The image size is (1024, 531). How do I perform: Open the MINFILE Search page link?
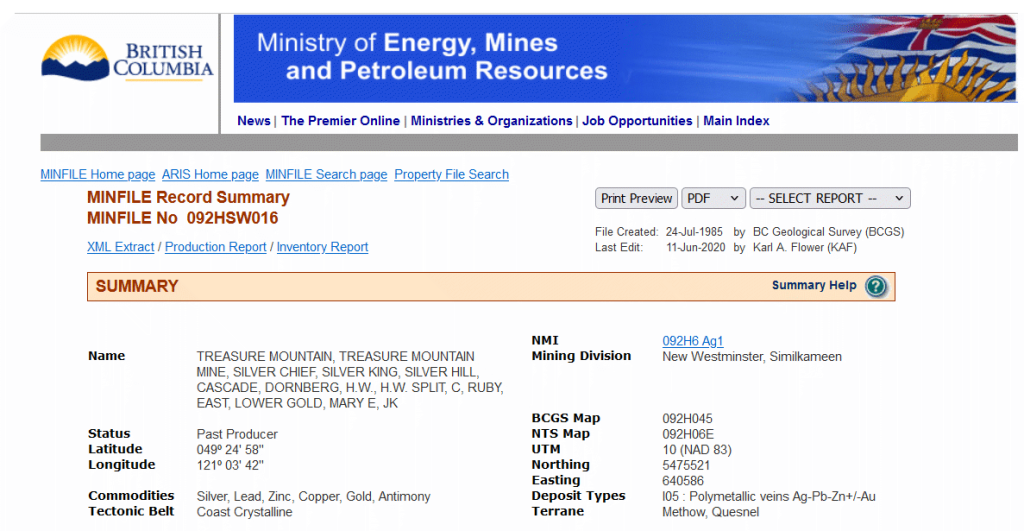click(x=326, y=174)
